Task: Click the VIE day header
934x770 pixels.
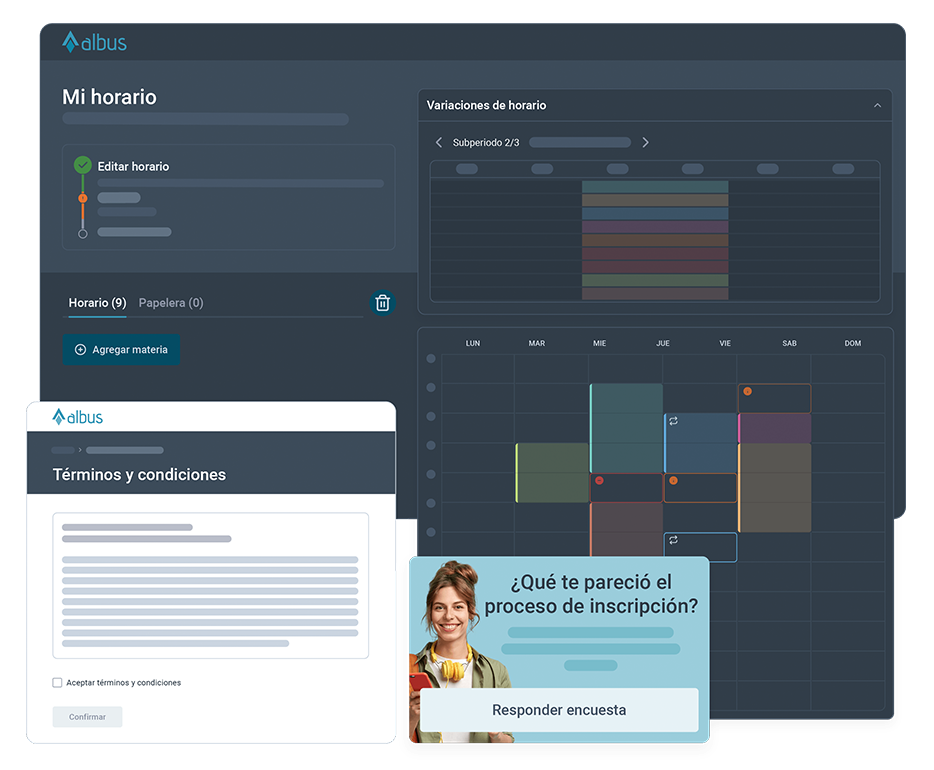Action: point(725,344)
